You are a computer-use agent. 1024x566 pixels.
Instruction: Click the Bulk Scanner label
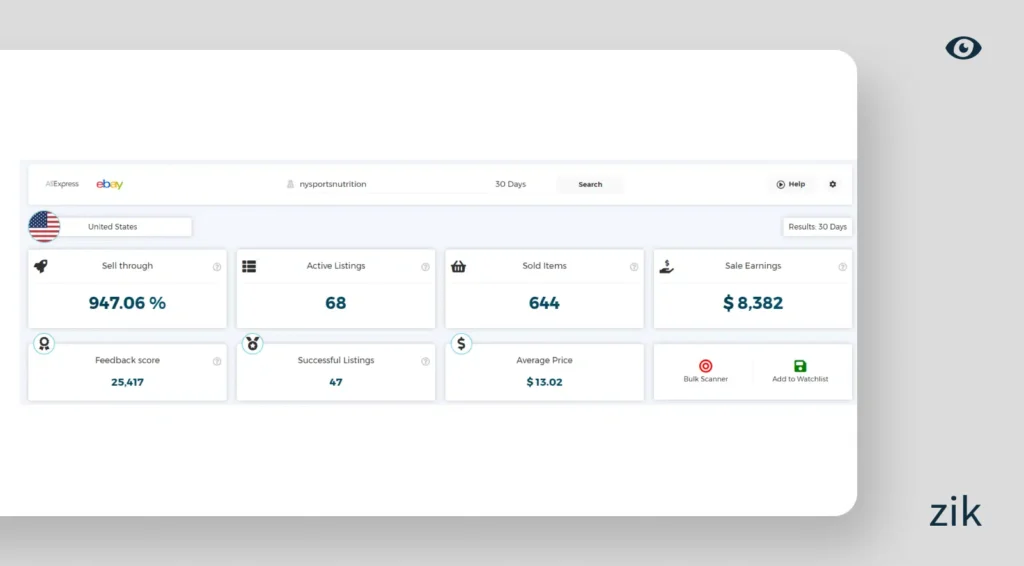click(705, 379)
